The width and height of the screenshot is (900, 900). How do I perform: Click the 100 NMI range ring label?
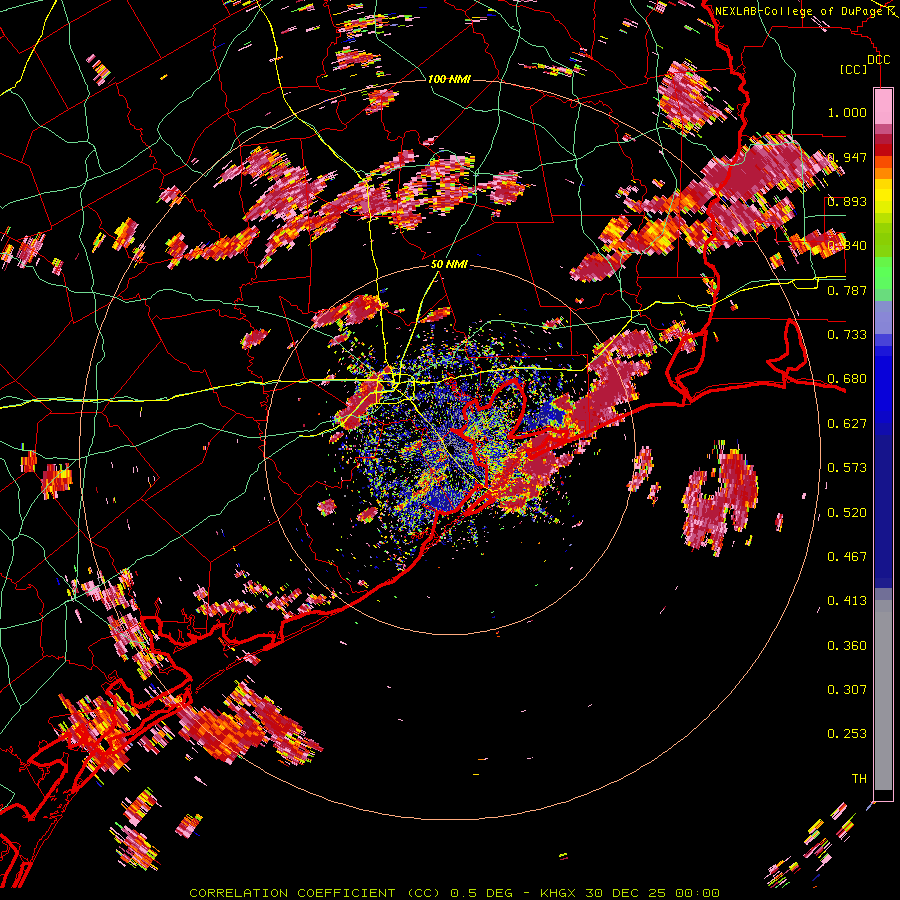pyautogui.click(x=449, y=79)
